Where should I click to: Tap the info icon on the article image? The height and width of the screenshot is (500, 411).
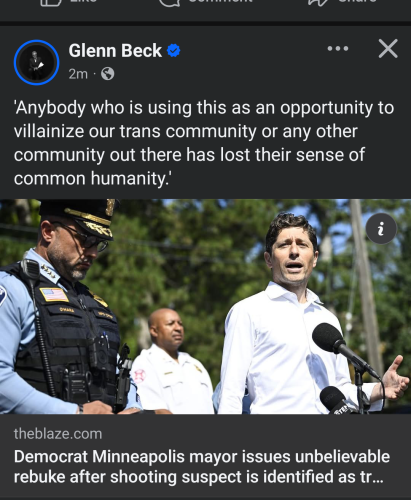(381, 229)
